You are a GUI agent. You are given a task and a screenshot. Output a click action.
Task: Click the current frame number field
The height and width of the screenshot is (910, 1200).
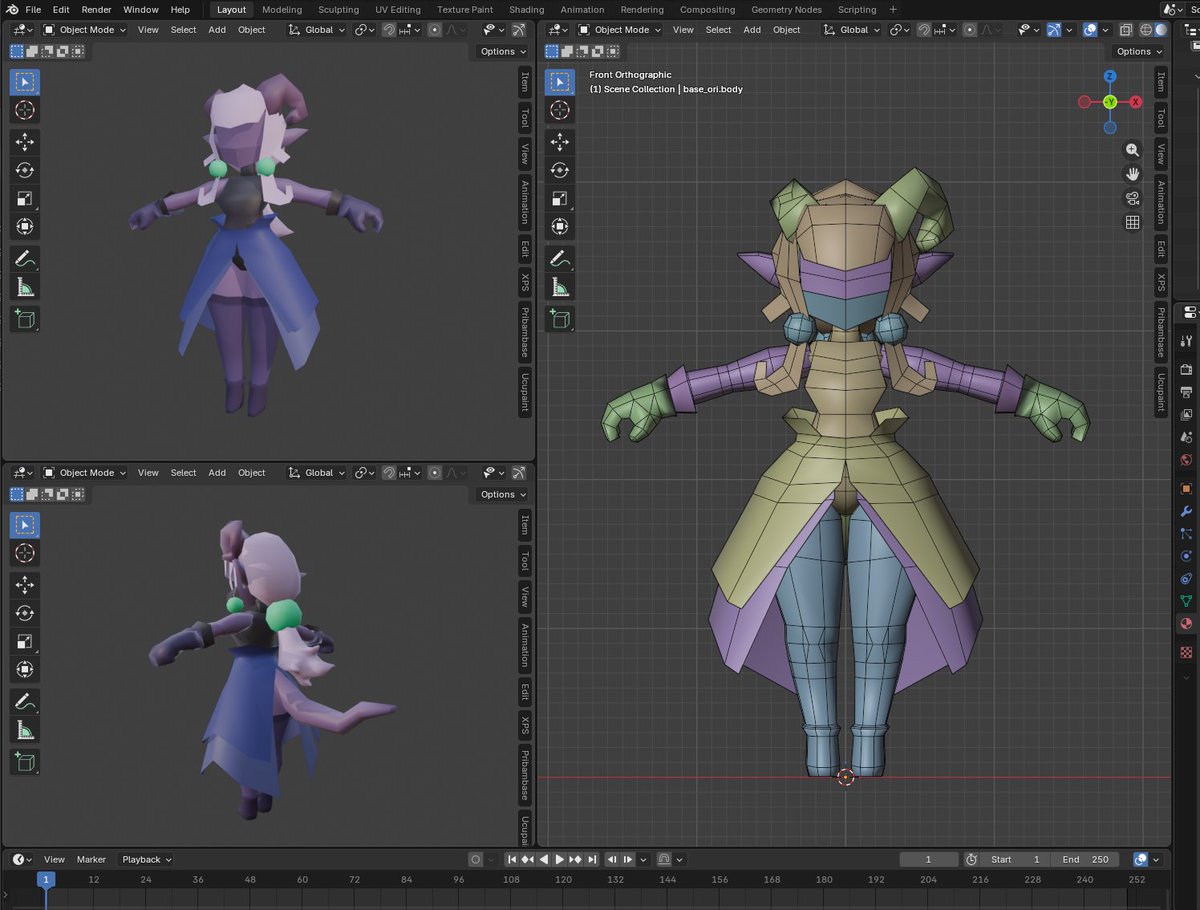click(928, 859)
